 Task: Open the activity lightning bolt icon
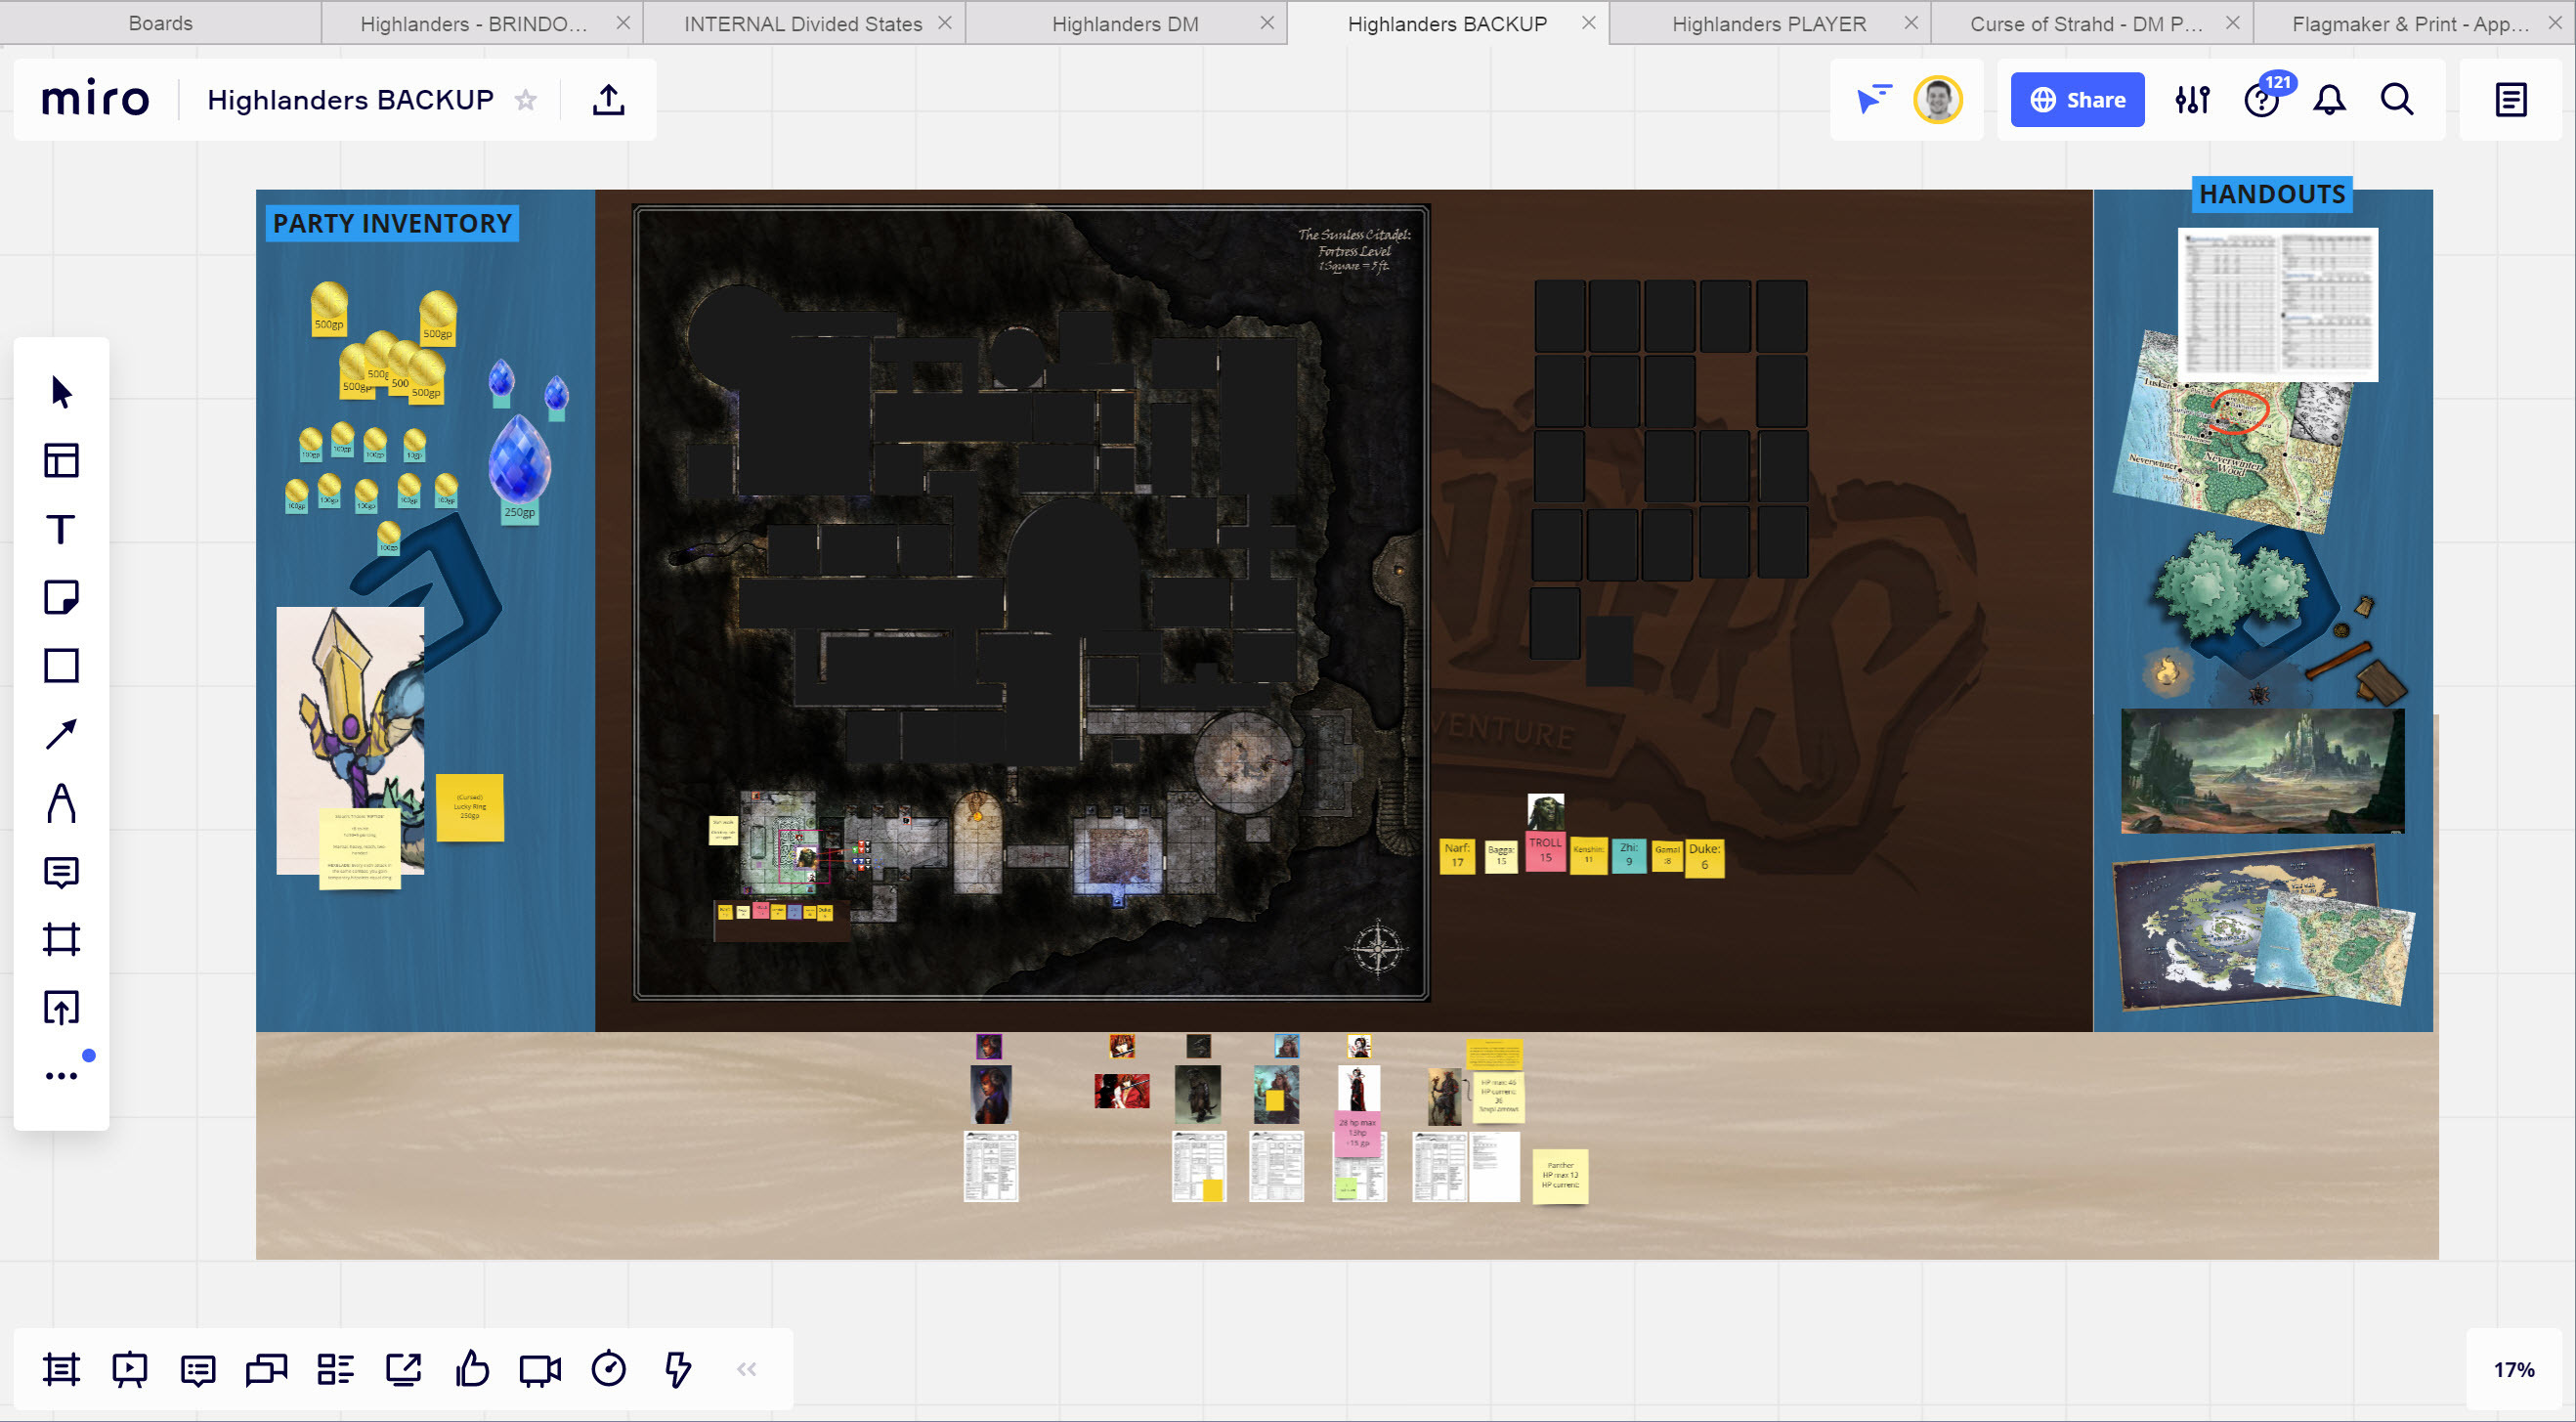[x=678, y=1369]
